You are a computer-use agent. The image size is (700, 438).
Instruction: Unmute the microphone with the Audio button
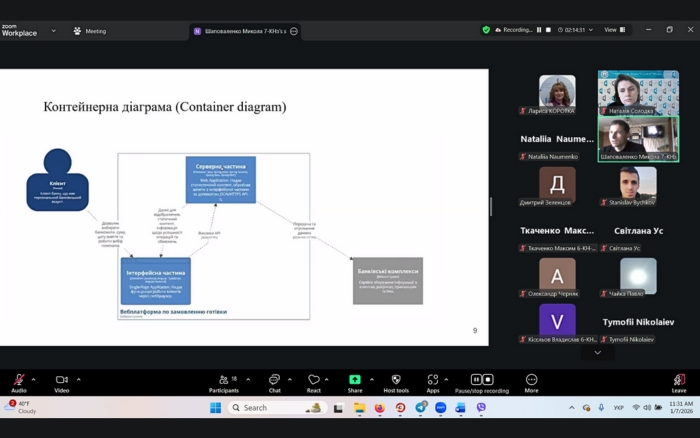[x=18, y=381]
